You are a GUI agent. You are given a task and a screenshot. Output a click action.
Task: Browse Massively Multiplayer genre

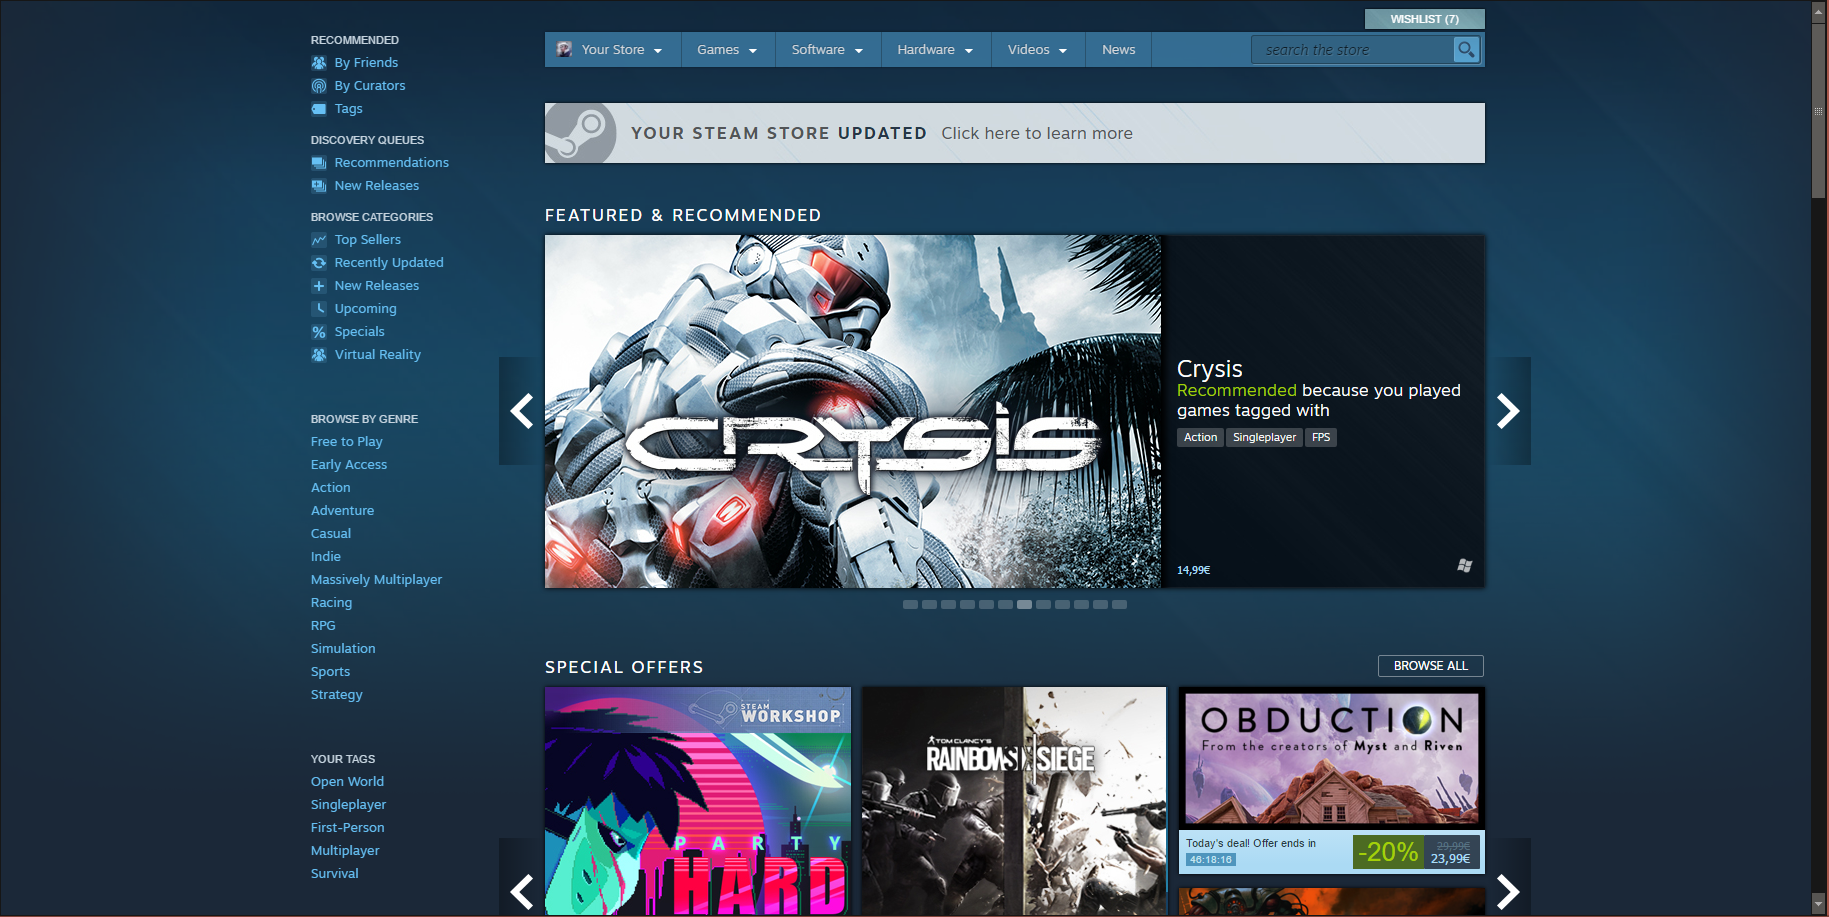(x=376, y=580)
